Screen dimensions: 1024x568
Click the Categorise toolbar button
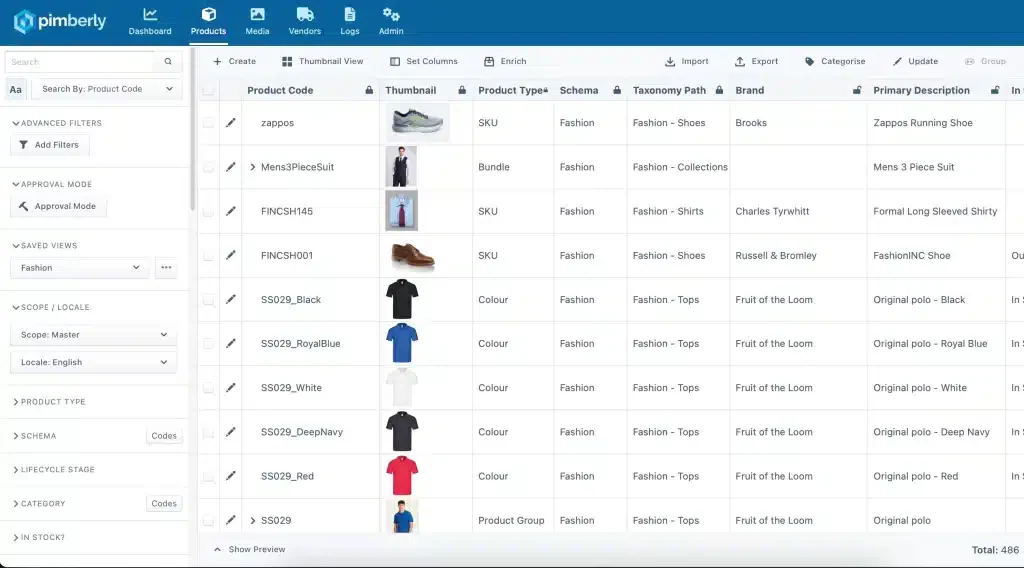[835, 61]
